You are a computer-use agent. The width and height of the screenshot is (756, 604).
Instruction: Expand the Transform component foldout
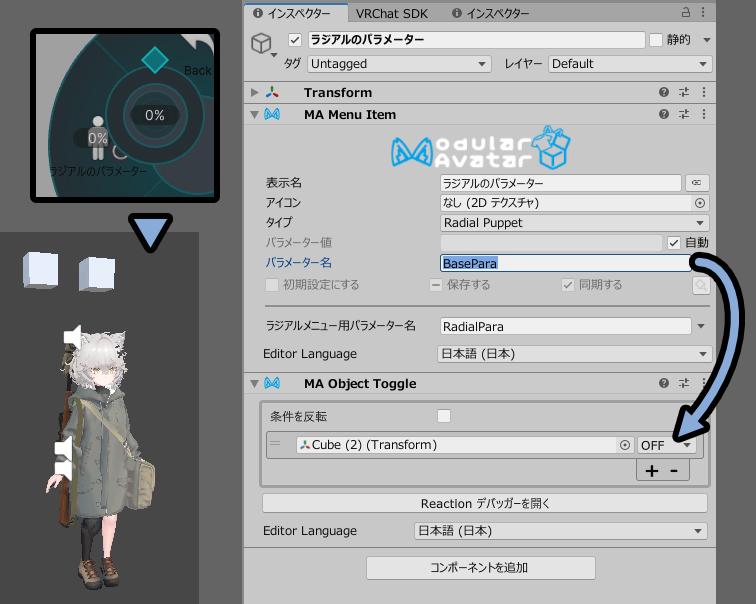pyautogui.click(x=255, y=92)
